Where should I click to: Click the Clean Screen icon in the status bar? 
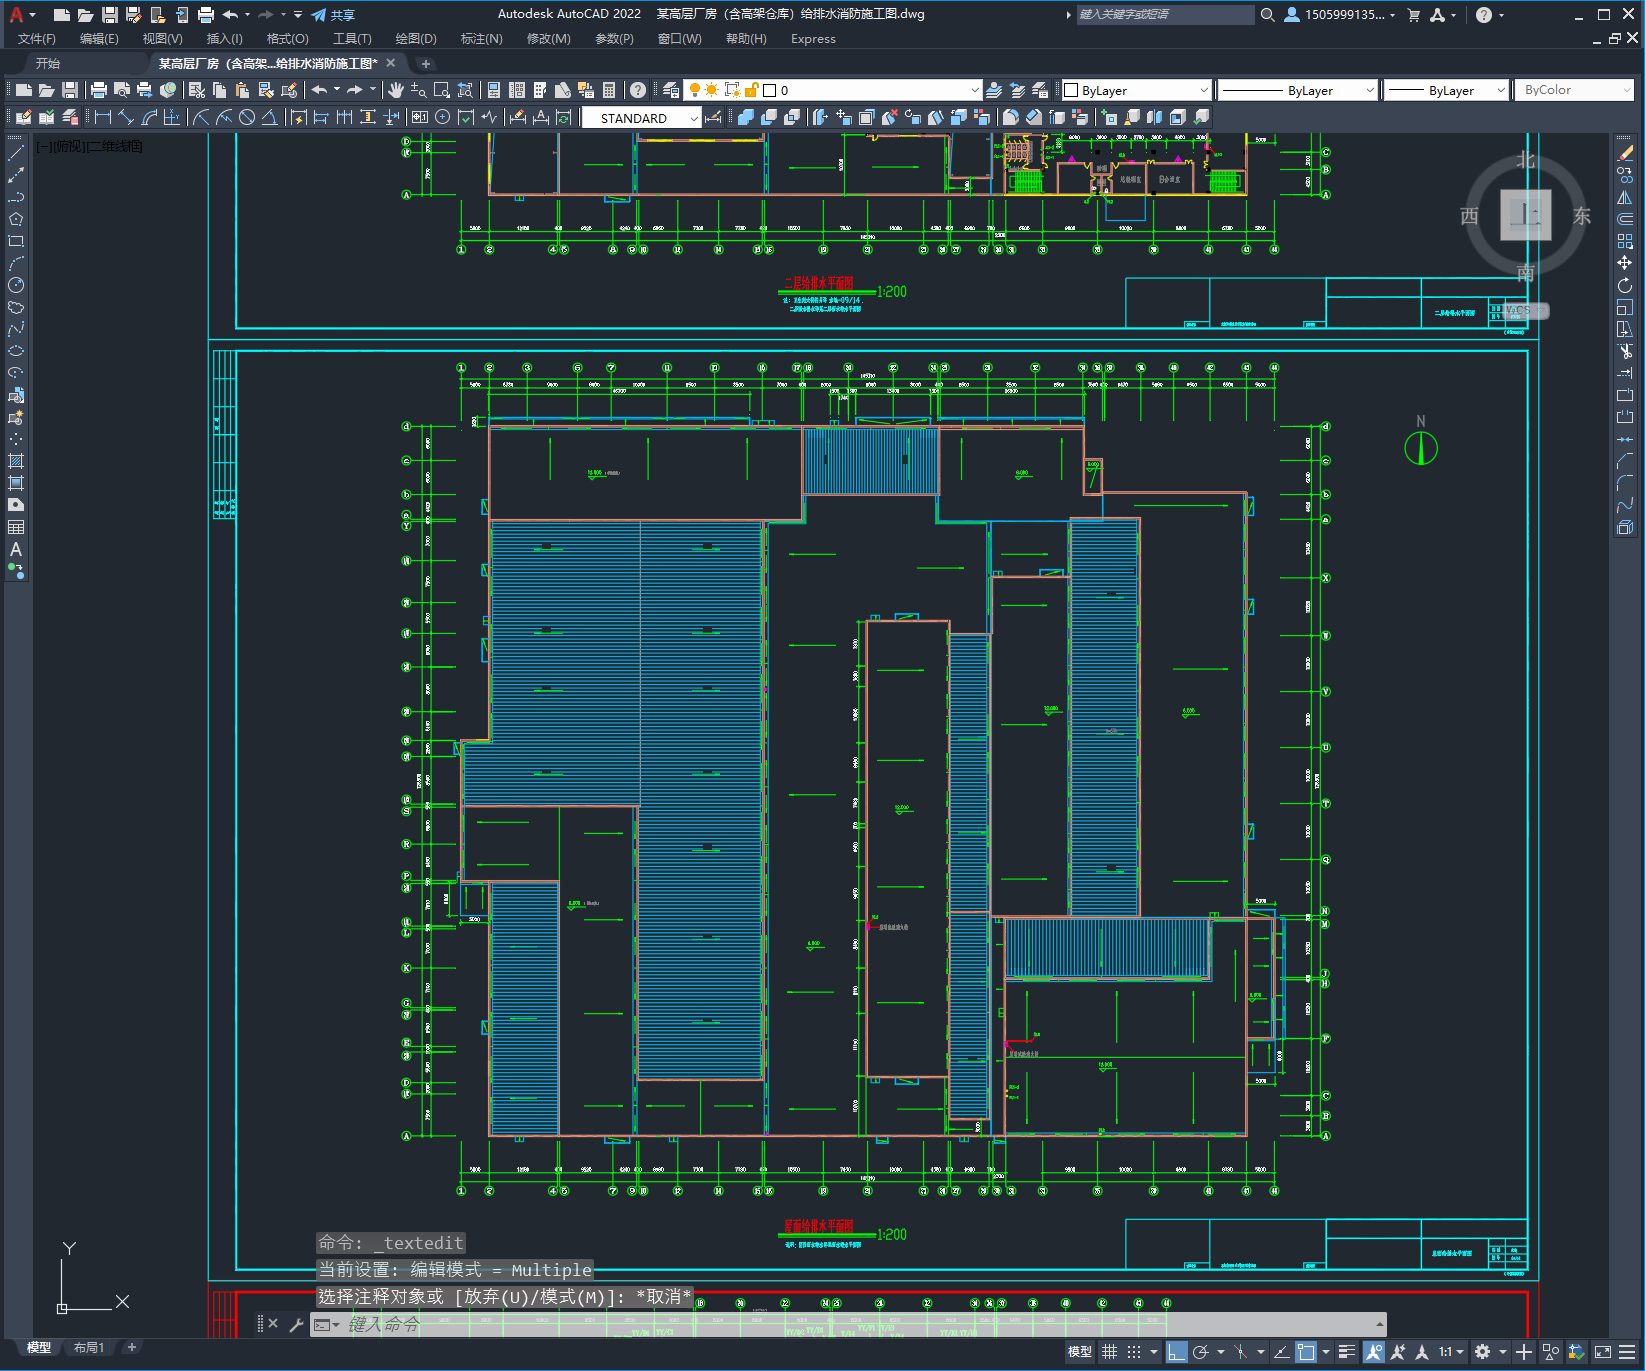click(1602, 1352)
